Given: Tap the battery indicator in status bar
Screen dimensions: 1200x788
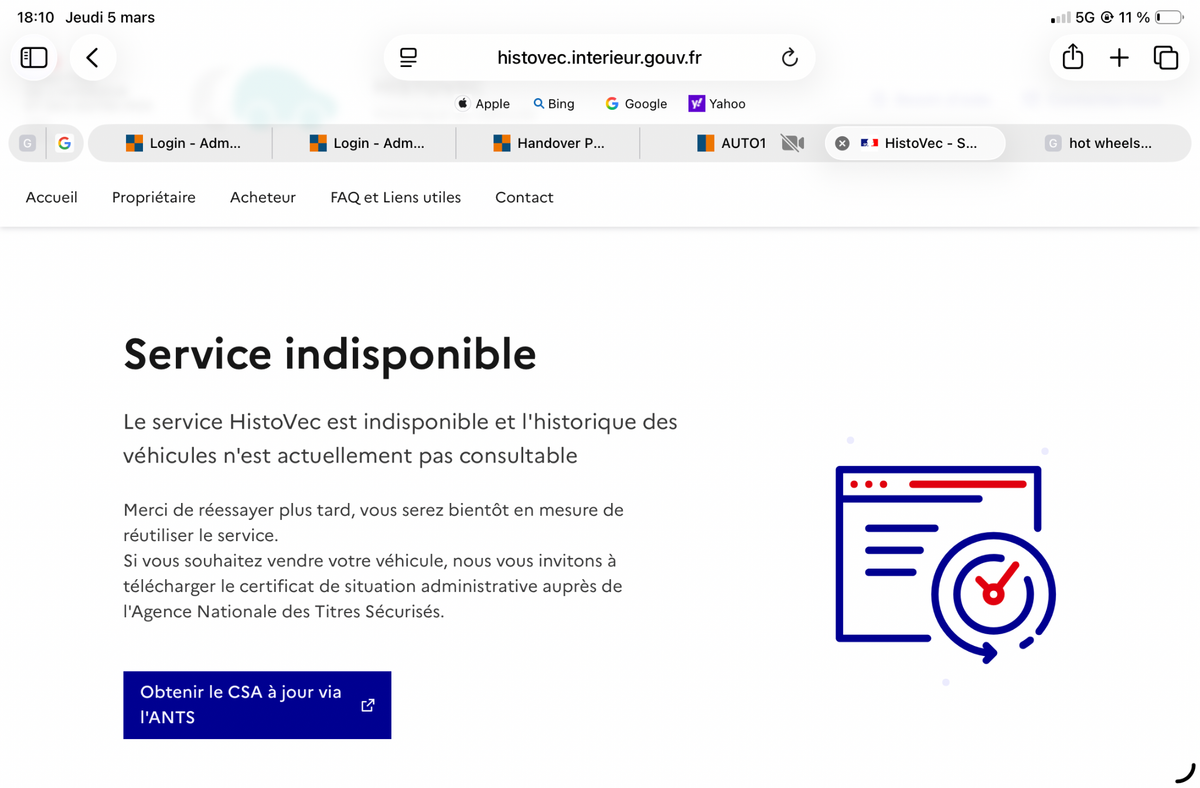Looking at the screenshot, I should coord(1170,17).
